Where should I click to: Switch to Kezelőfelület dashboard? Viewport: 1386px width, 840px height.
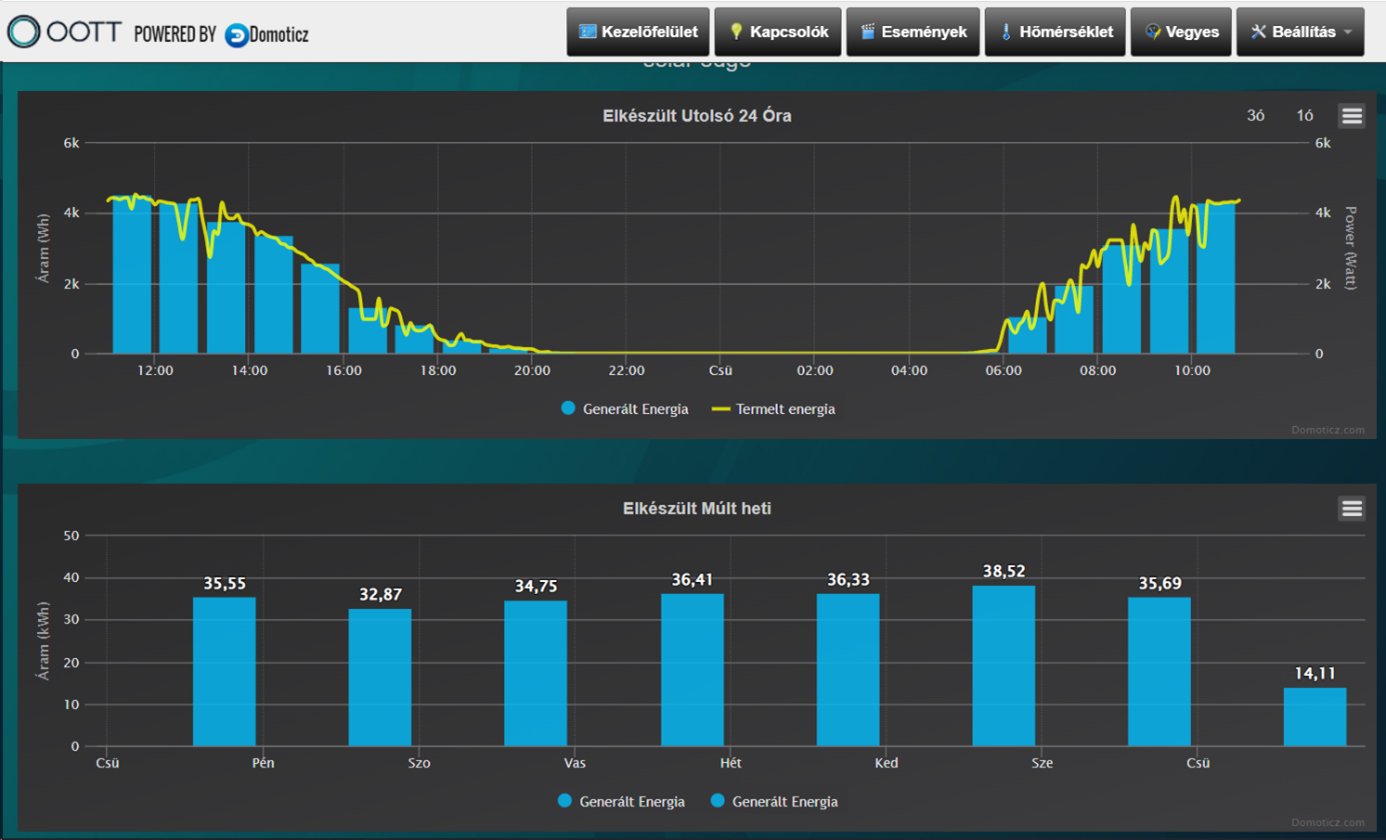[x=638, y=32]
